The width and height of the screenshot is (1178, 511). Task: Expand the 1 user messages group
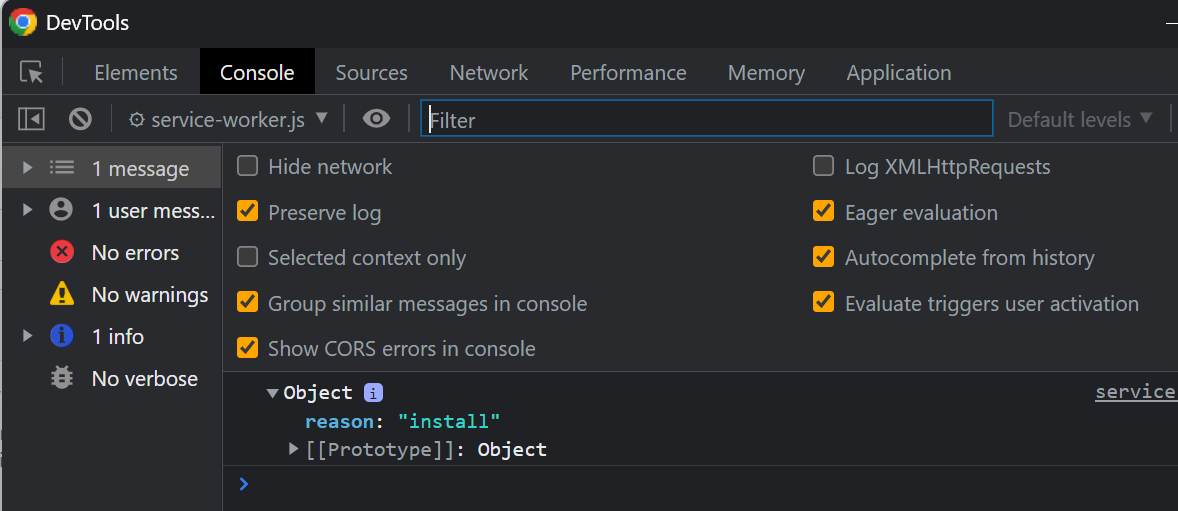pyautogui.click(x=28, y=211)
